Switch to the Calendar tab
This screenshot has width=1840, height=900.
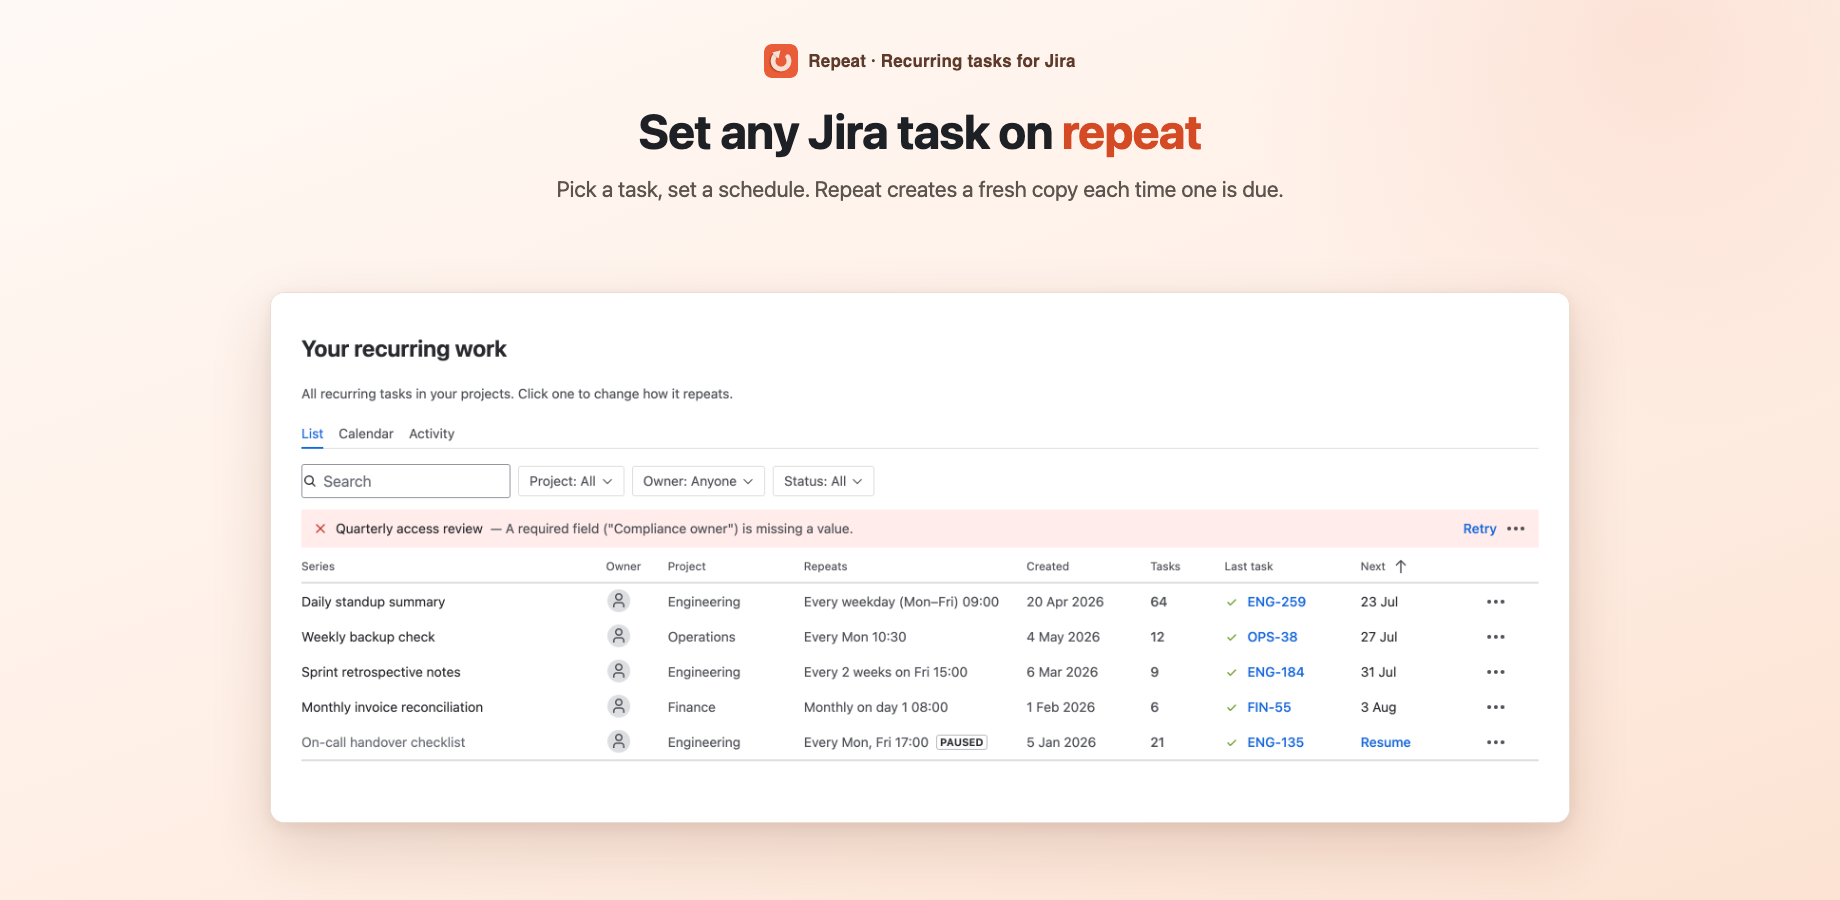point(366,434)
